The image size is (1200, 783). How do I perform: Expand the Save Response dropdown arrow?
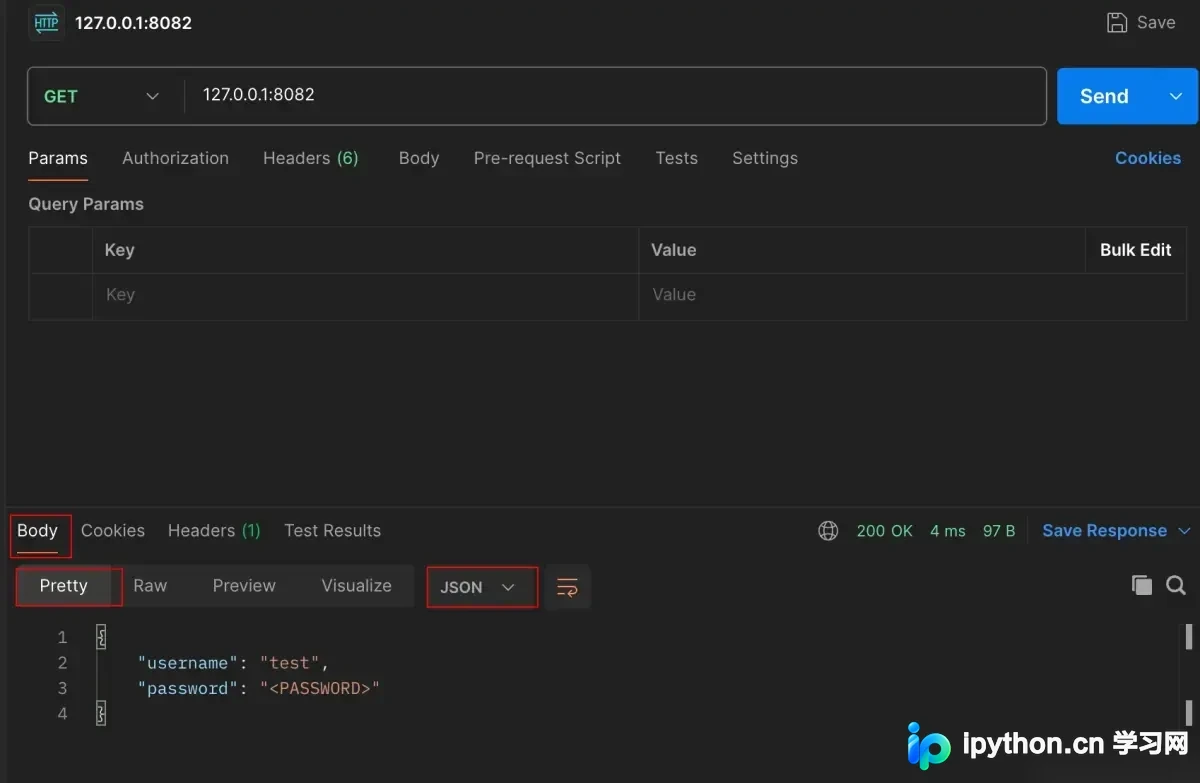[1184, 531]
